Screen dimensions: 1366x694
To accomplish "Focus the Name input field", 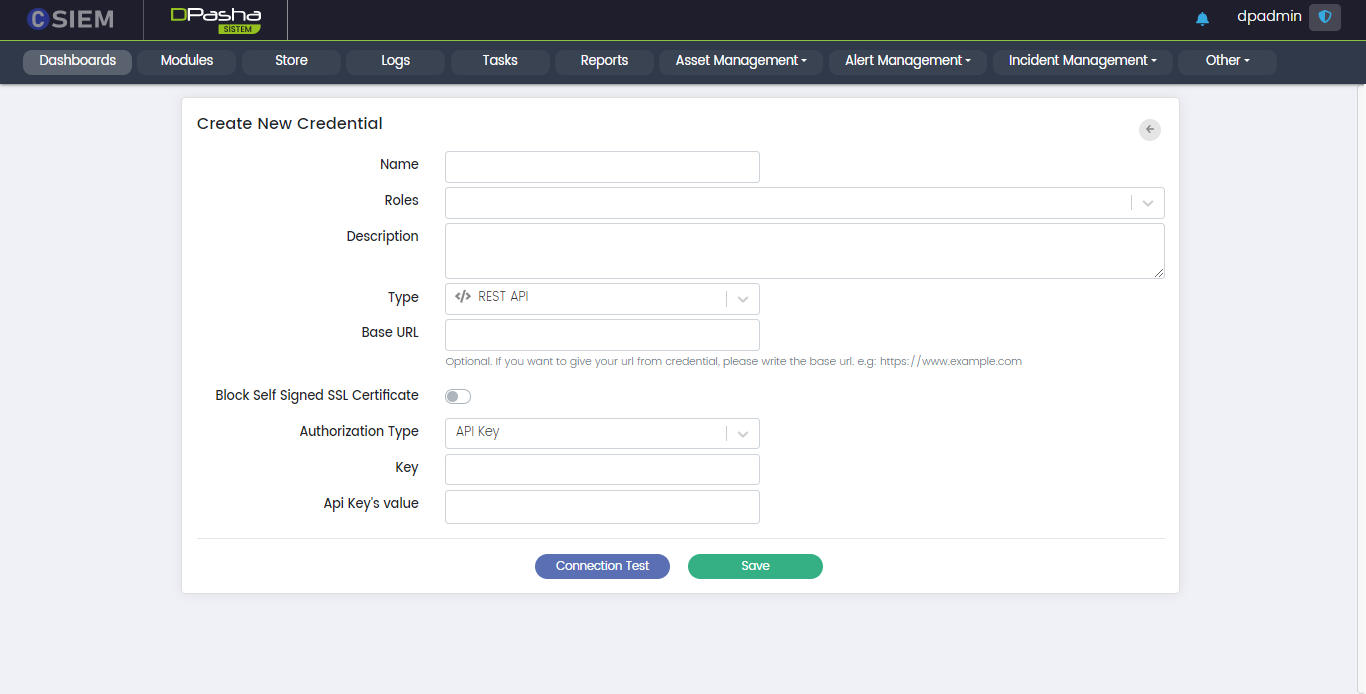I will click(602, 167).
